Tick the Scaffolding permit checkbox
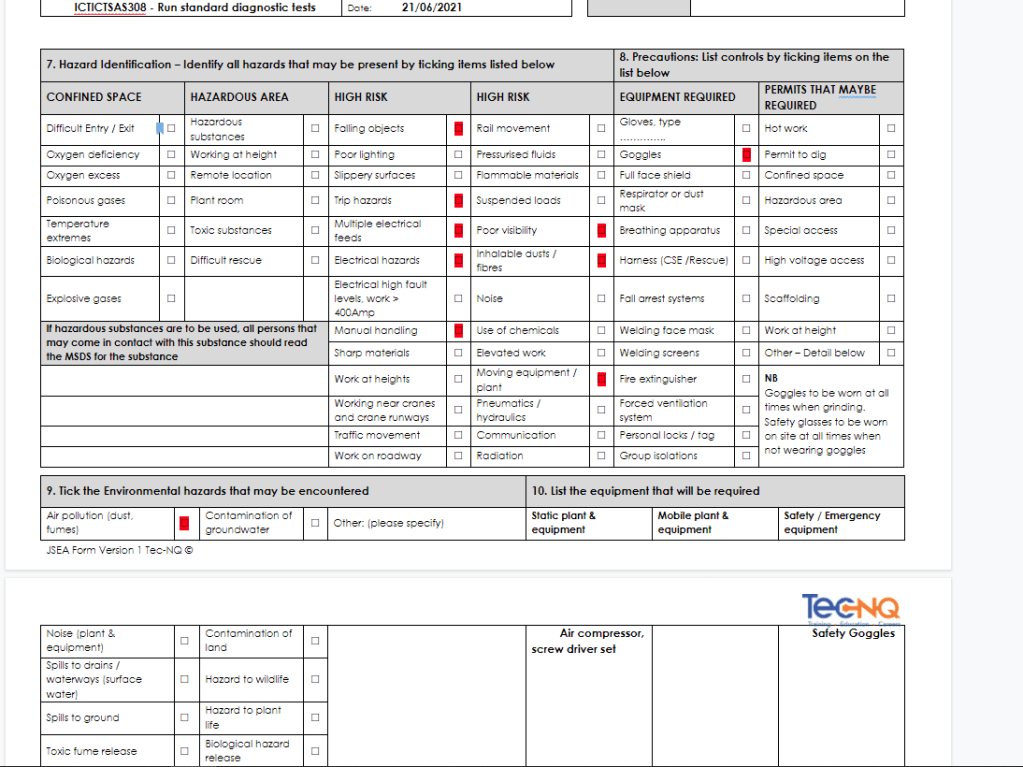 point(890,298)
